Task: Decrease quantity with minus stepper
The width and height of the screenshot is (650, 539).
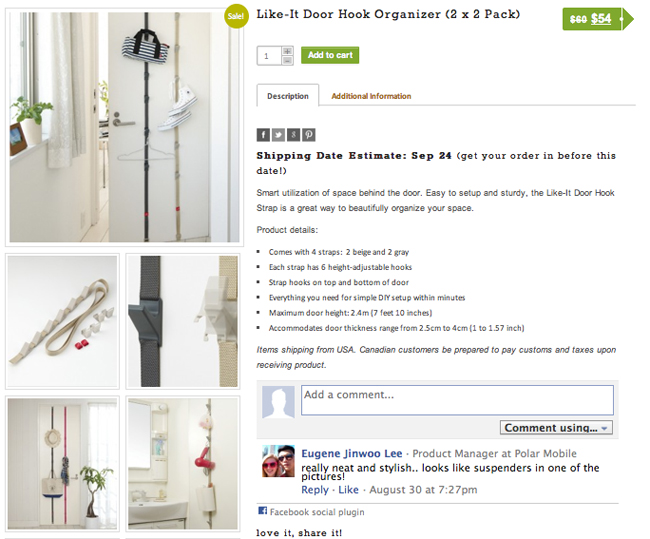Action: click(287, 61)
